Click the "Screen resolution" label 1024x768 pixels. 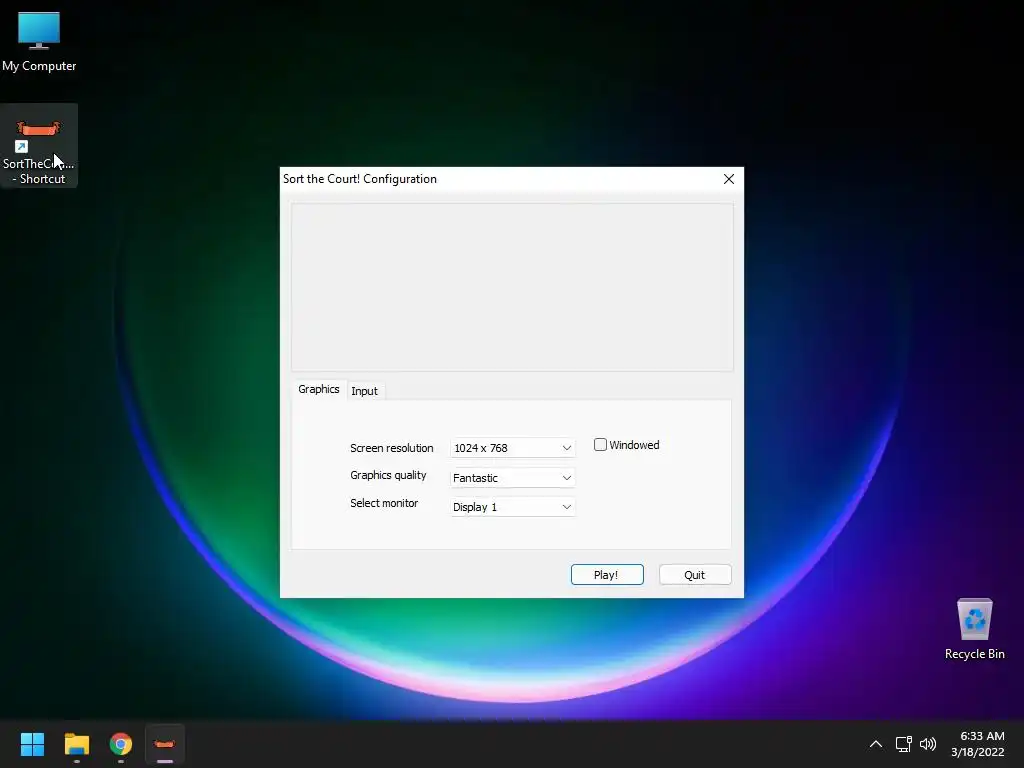(x=391, y=448)
